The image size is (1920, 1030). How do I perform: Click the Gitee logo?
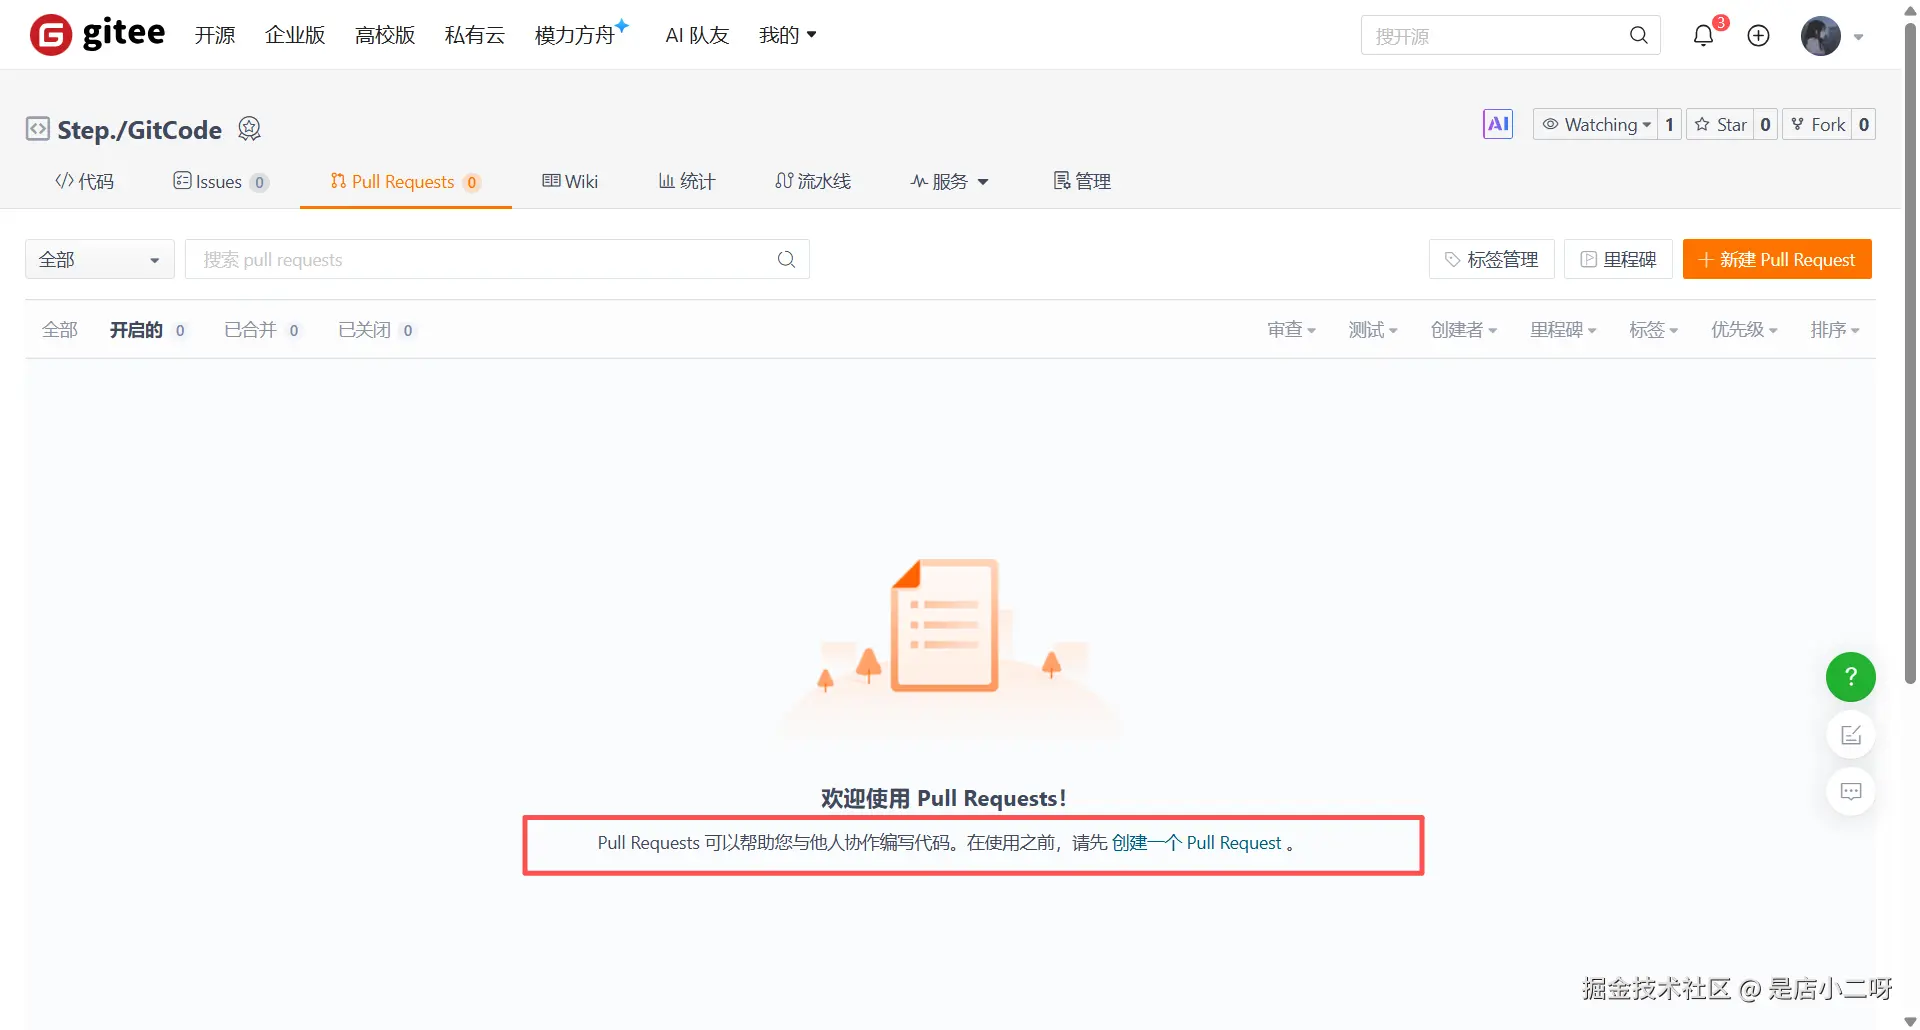tap(98, 35)
